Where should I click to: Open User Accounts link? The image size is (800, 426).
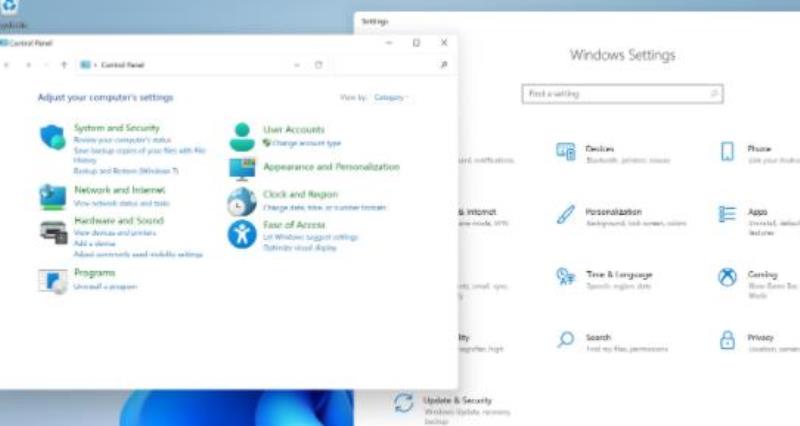pyautogui.click(x=294, y=130)
